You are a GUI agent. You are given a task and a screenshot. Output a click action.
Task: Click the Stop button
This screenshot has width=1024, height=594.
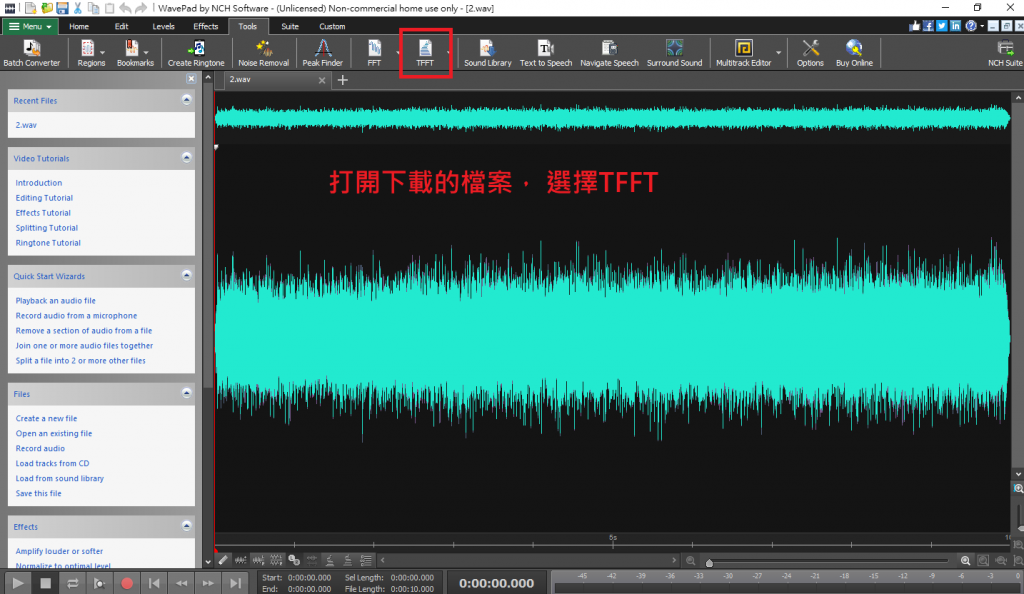[x=45, y=583]
